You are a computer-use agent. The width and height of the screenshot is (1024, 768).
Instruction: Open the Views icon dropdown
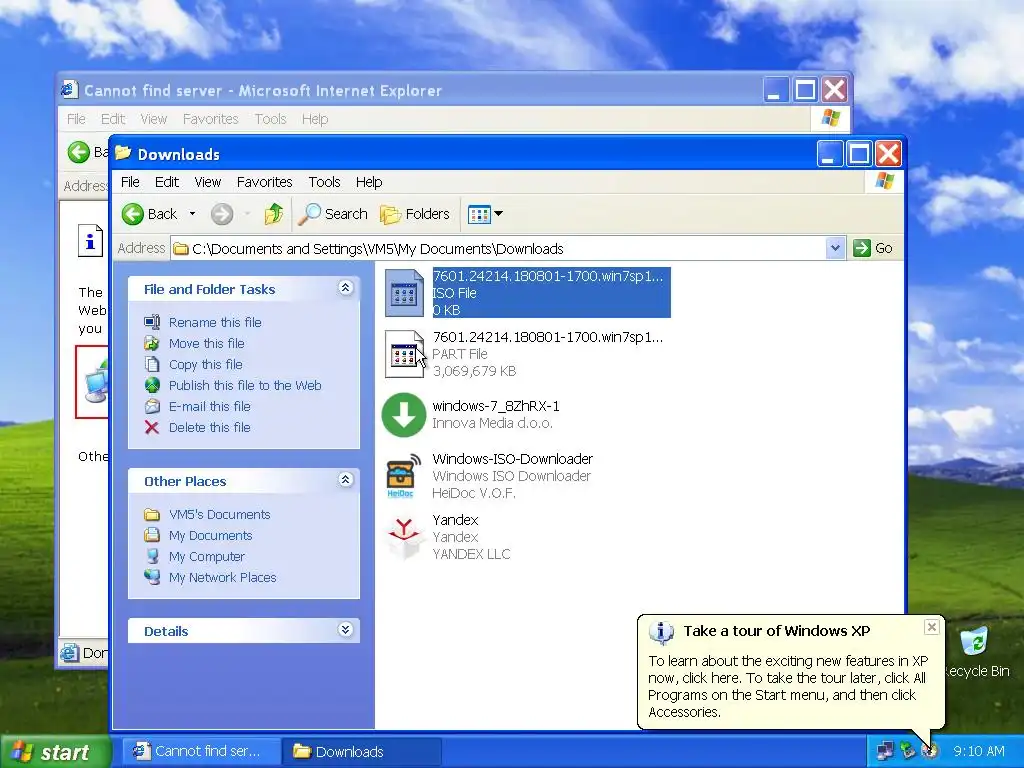click(485, 214)
